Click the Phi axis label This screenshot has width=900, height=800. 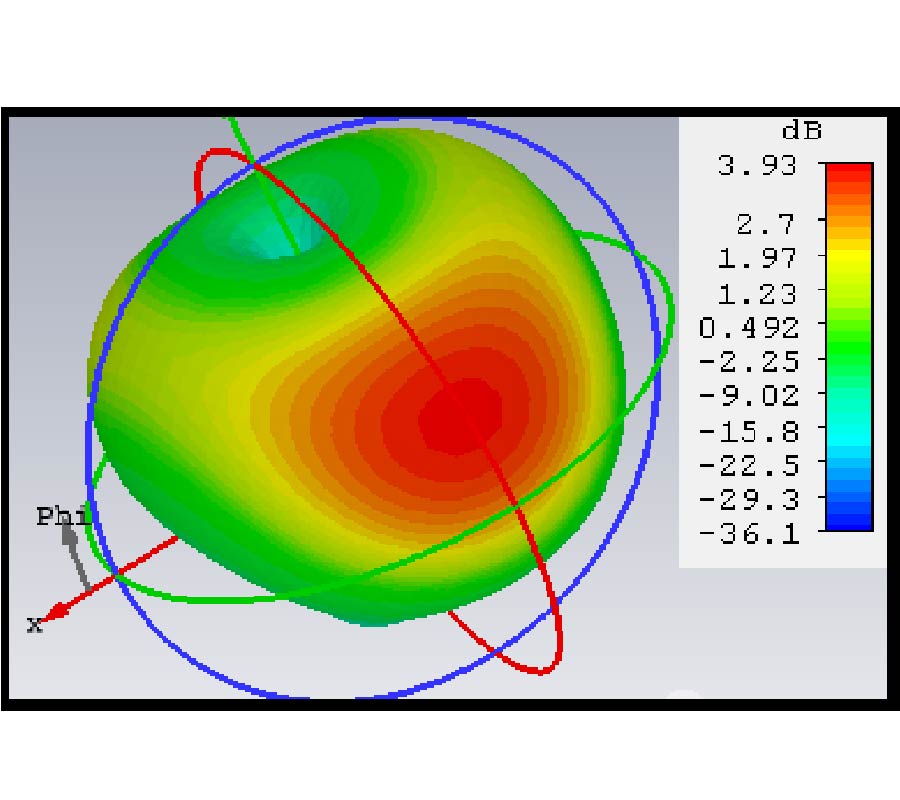coord(62,517)
